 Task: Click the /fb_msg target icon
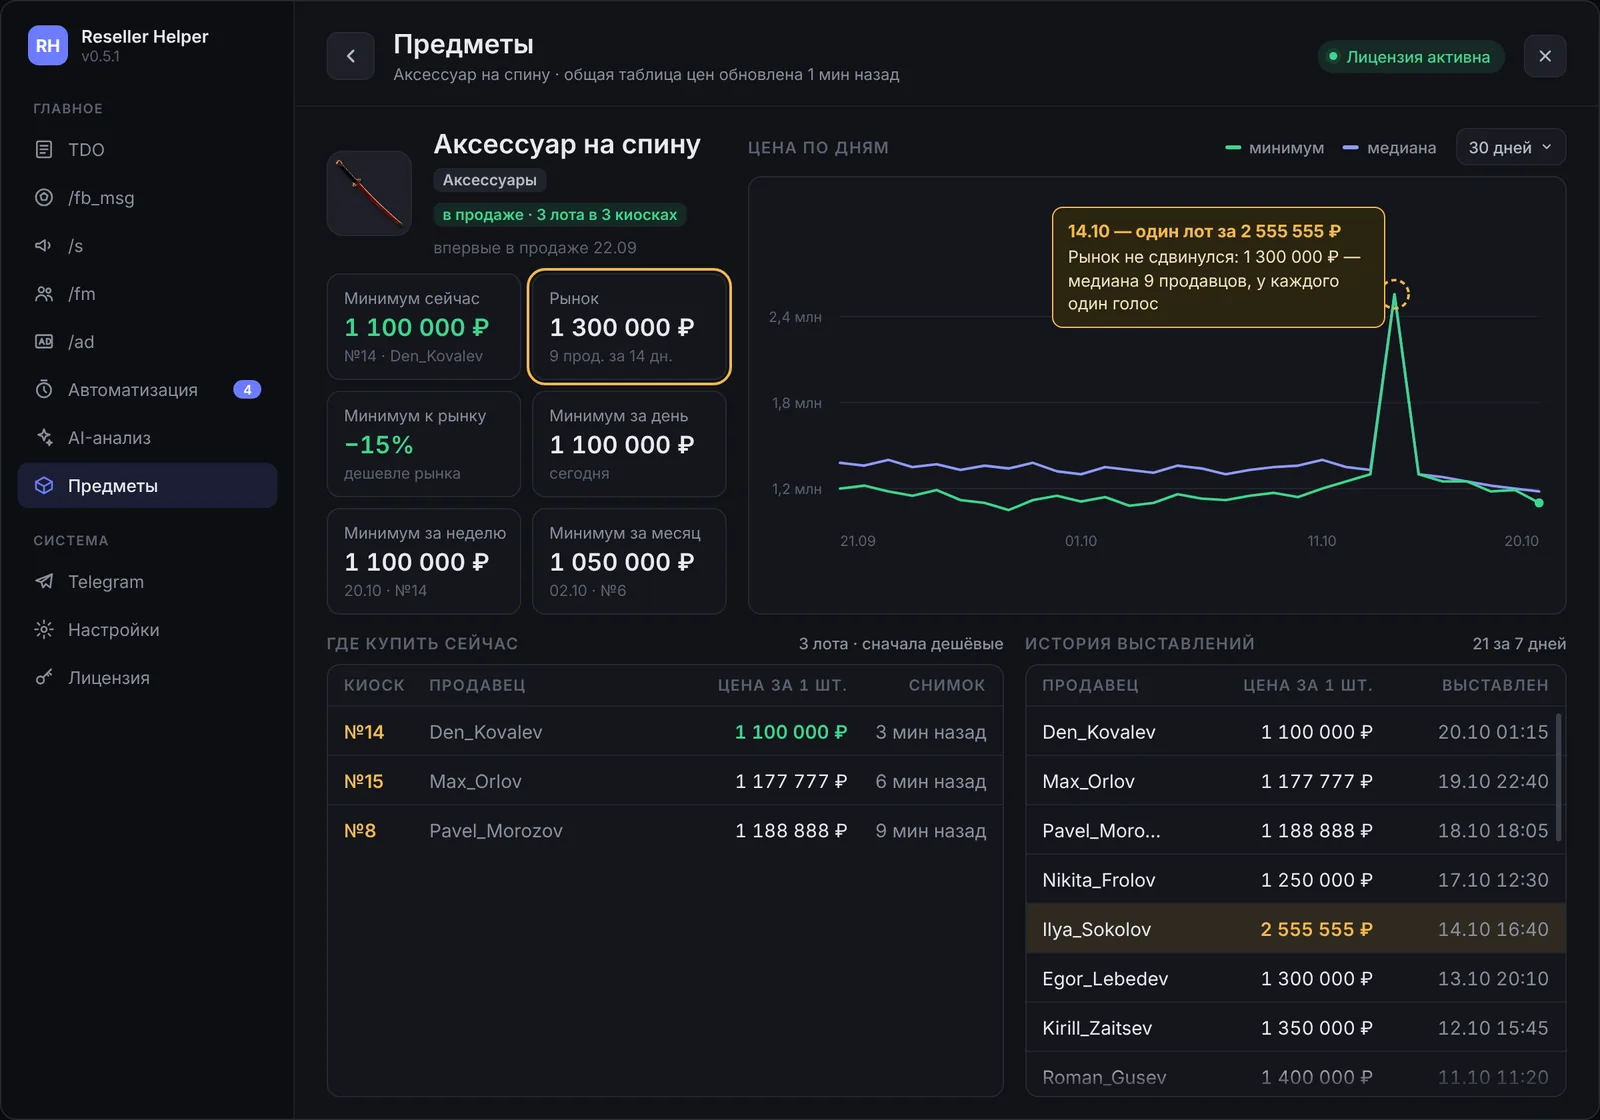(44, 198)
